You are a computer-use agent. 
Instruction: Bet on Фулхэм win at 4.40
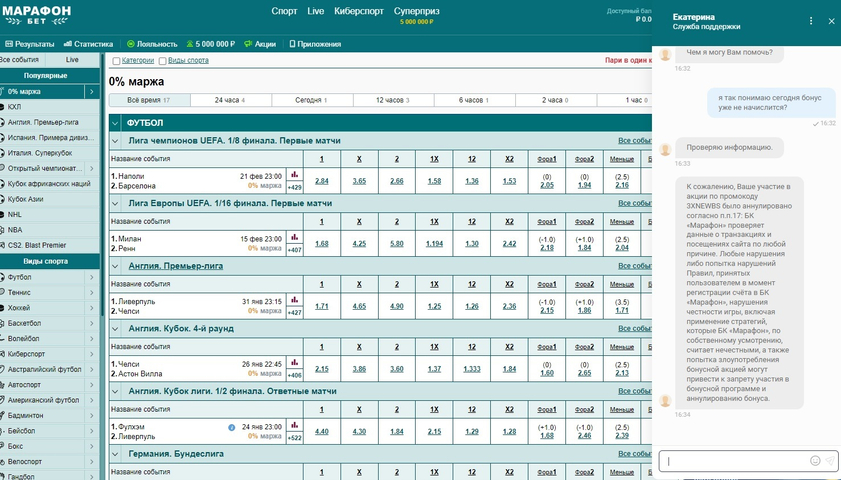point(322,432)
